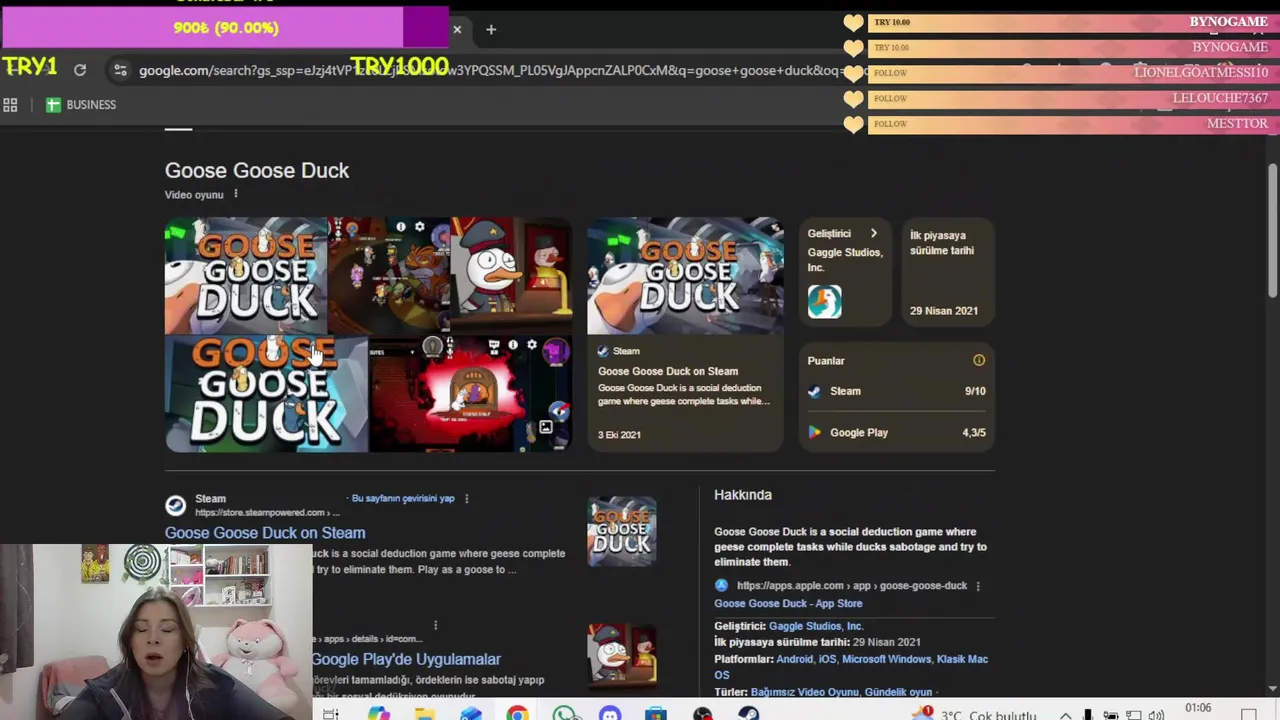Open the 'Bağımsız Video Oyunu' genre link
Viewport: 1280px width, 720px height.
coord(805,692)
